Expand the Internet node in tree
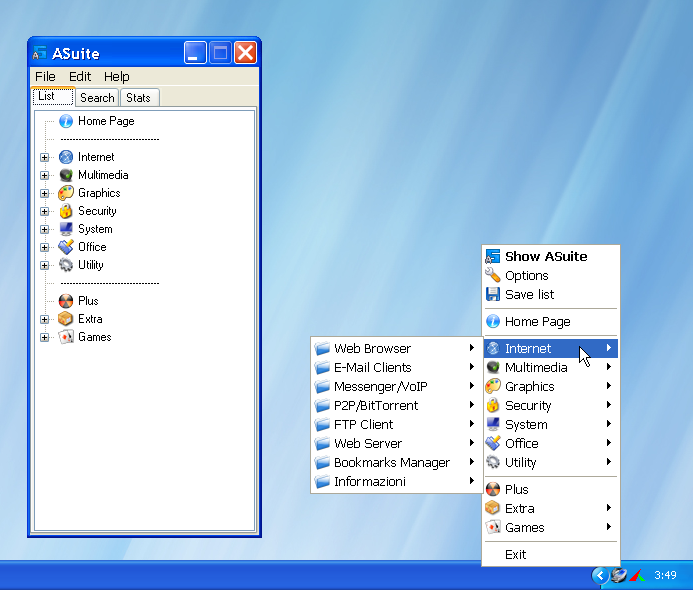This screenshot has width=693, height=590. pyautogui.click(x=44, y=157)
